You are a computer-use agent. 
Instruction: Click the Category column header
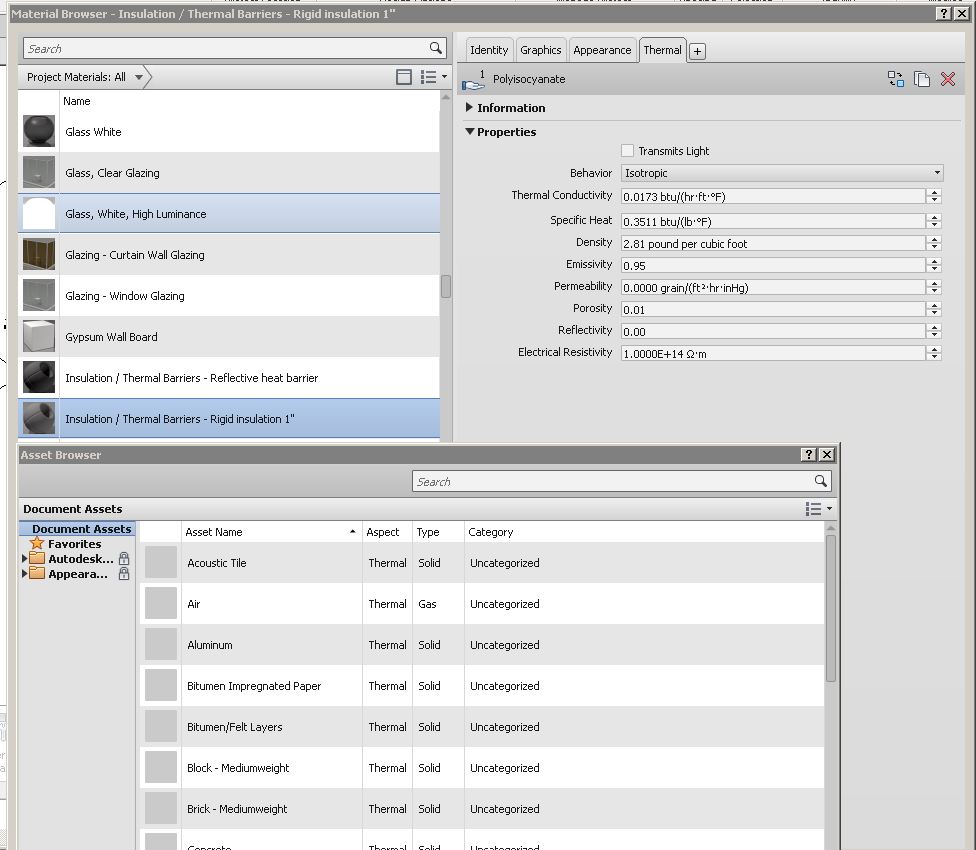point(644,532)
